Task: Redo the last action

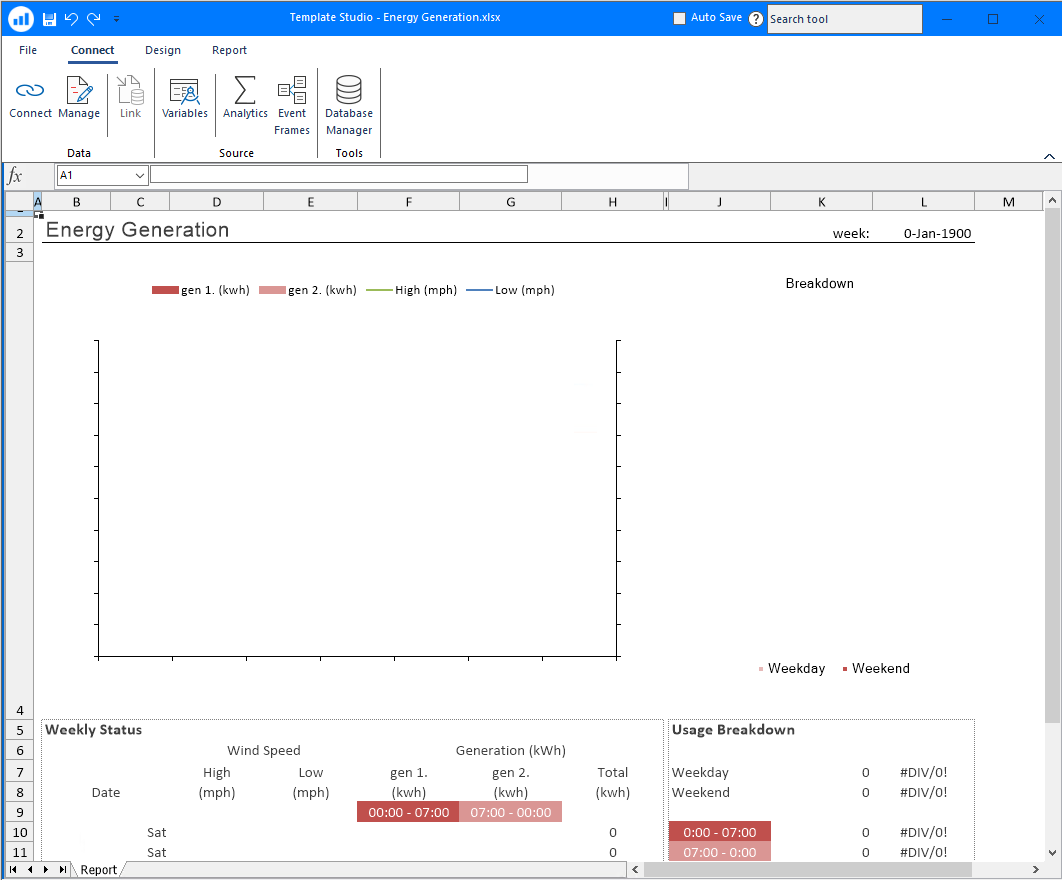Action: (x=93, y=19)
